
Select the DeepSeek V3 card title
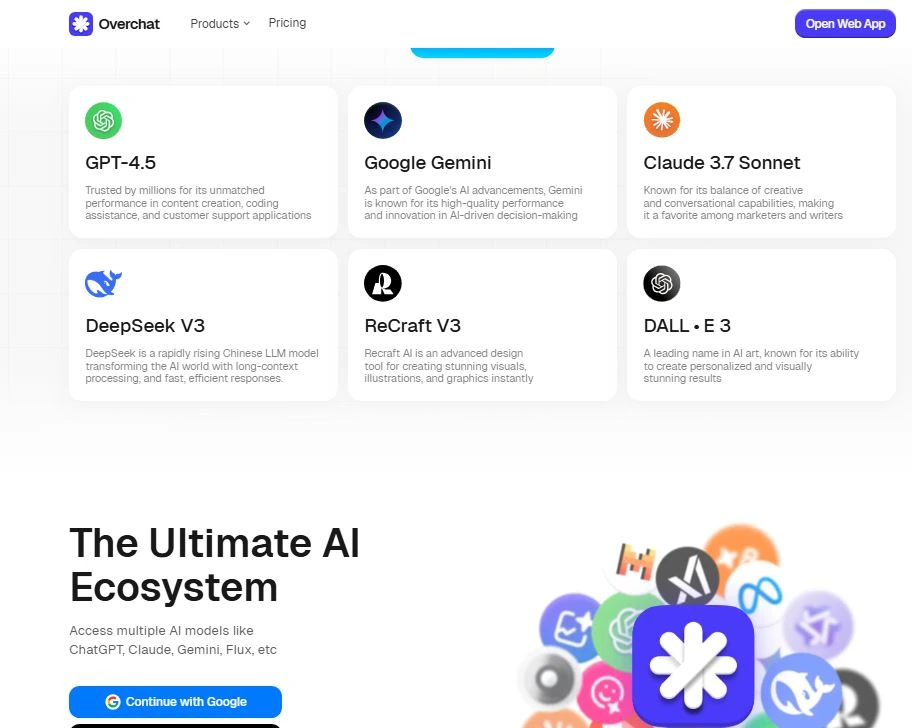coord(145,326)
